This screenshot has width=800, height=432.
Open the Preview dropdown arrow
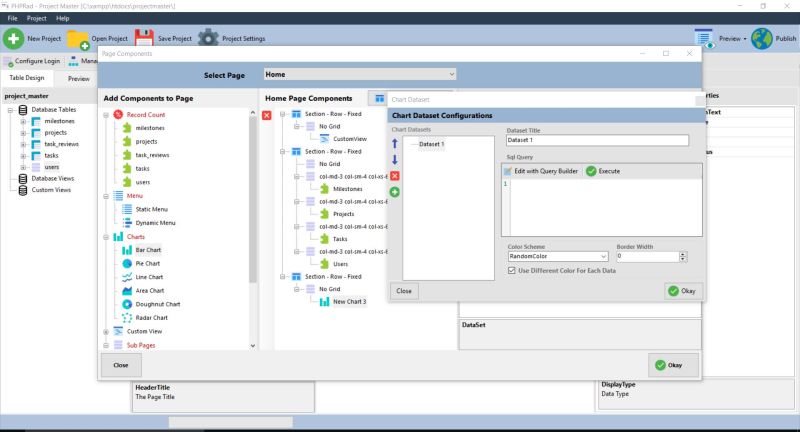point(744,39)
